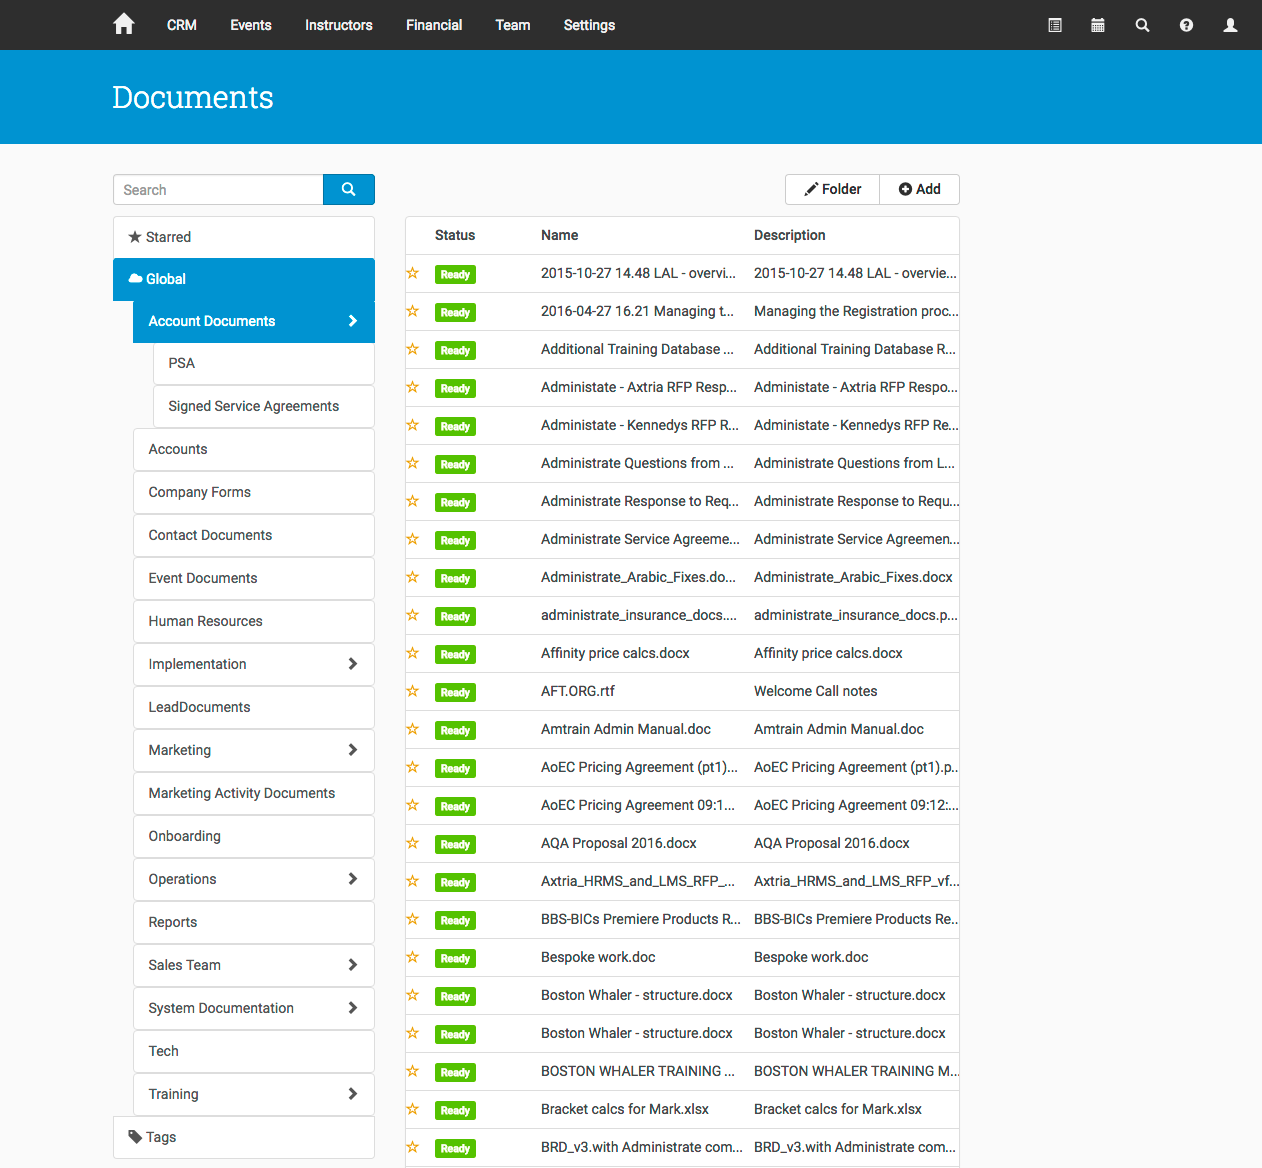Expand the Implementation folder chevron

point(352,664)
